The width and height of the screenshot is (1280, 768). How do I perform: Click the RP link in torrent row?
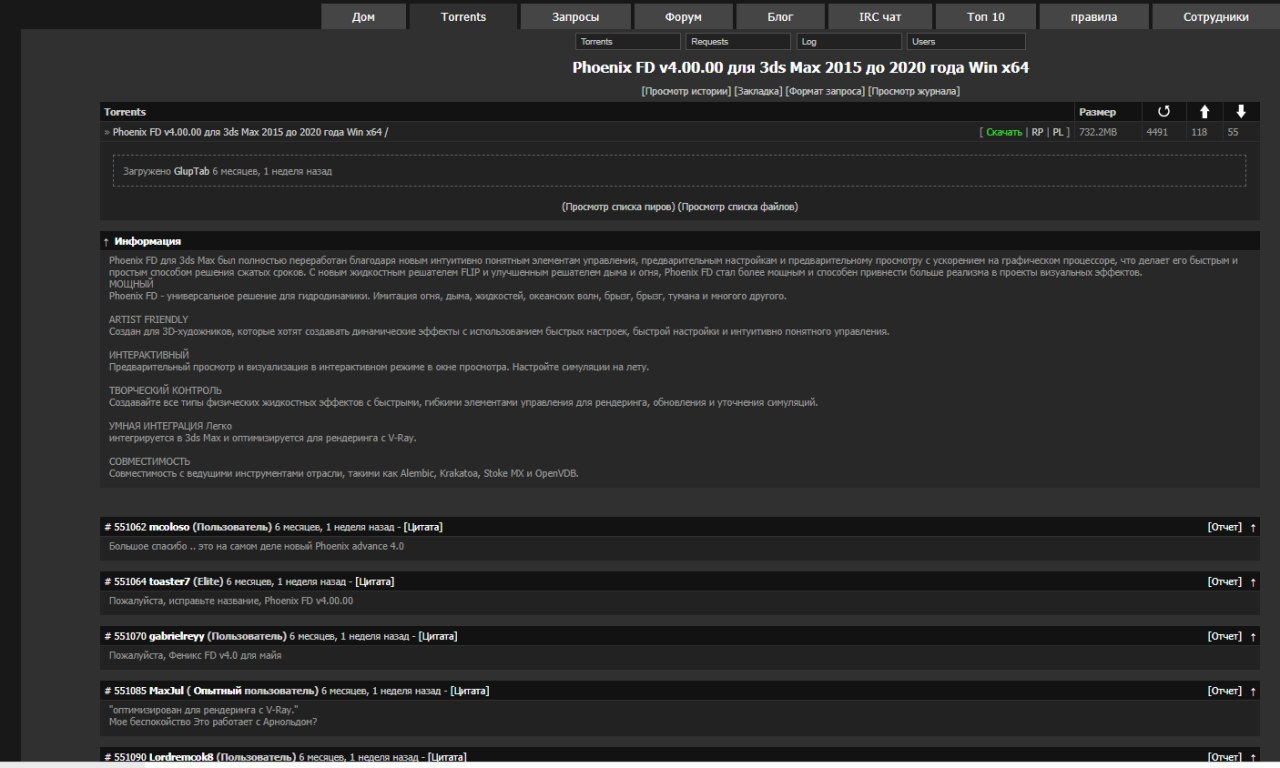[1037, 132]
